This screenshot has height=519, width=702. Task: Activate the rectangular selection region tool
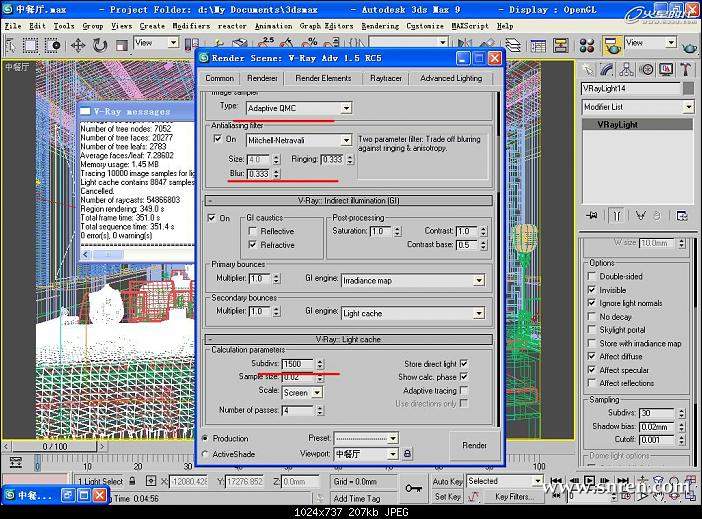(30, 45)
